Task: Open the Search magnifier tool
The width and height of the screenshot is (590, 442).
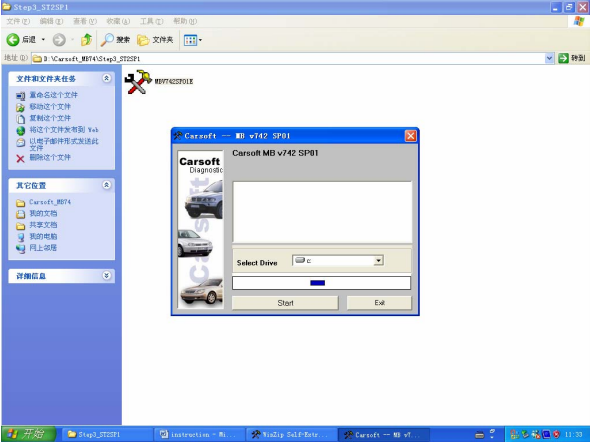Action: [107, 39]
